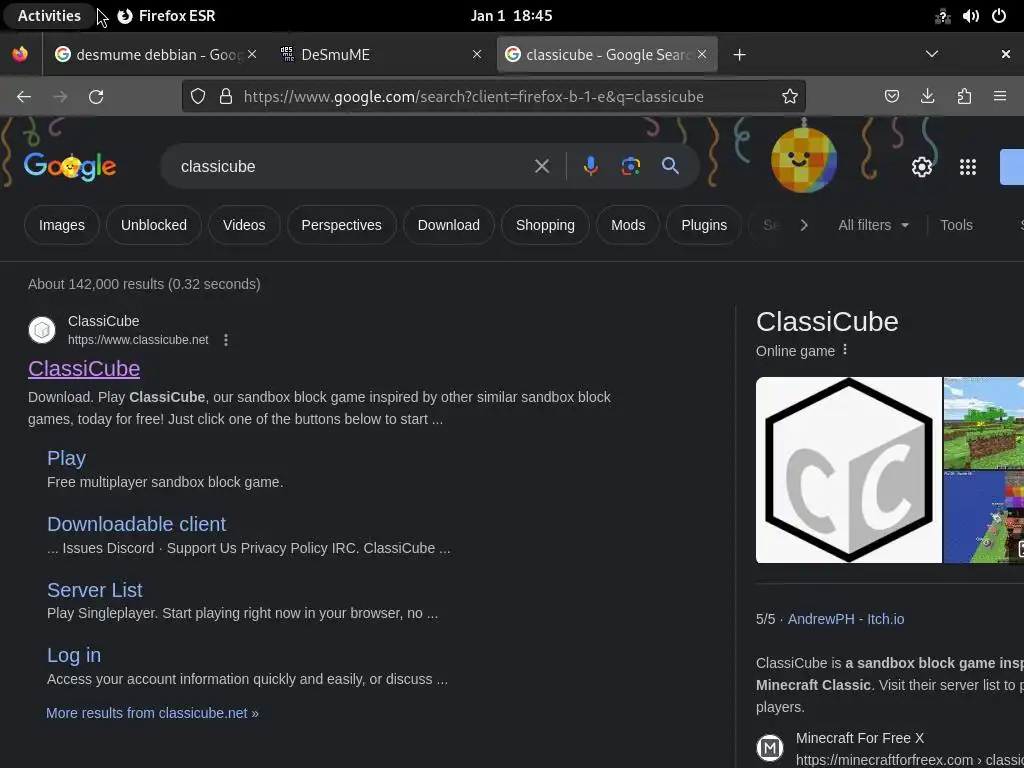This screenshot has height=768, width=1024.
Task: Open the power menu in the top bar
Action: pos(999,16)
